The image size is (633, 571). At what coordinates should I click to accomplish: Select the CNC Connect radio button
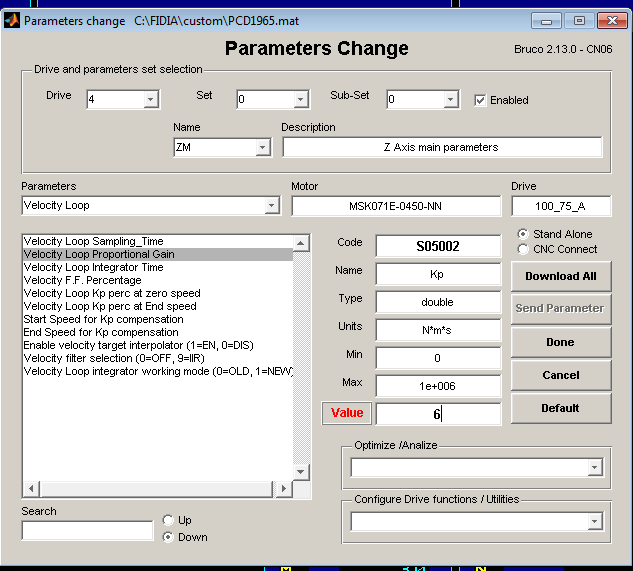click(x=522, y=249)
